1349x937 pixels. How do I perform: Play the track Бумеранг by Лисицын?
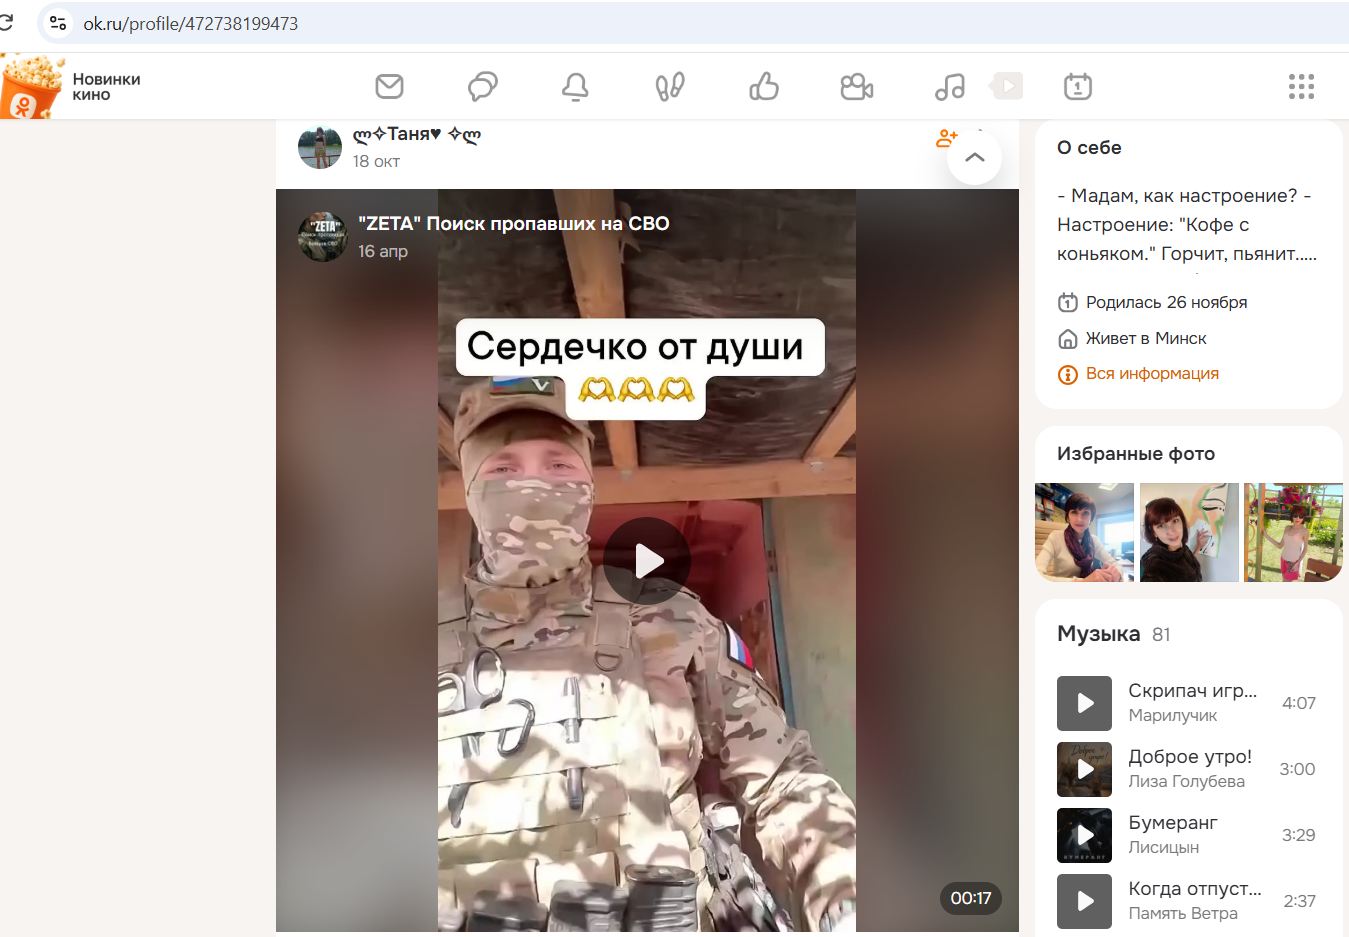(1084, 835)
